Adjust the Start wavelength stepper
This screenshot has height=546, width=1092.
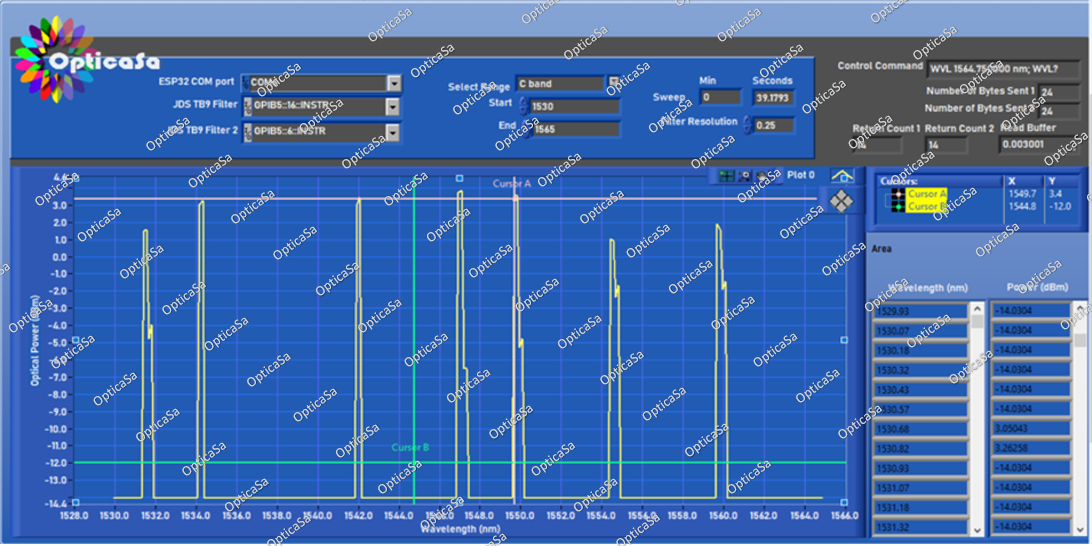tap(523, 106)
